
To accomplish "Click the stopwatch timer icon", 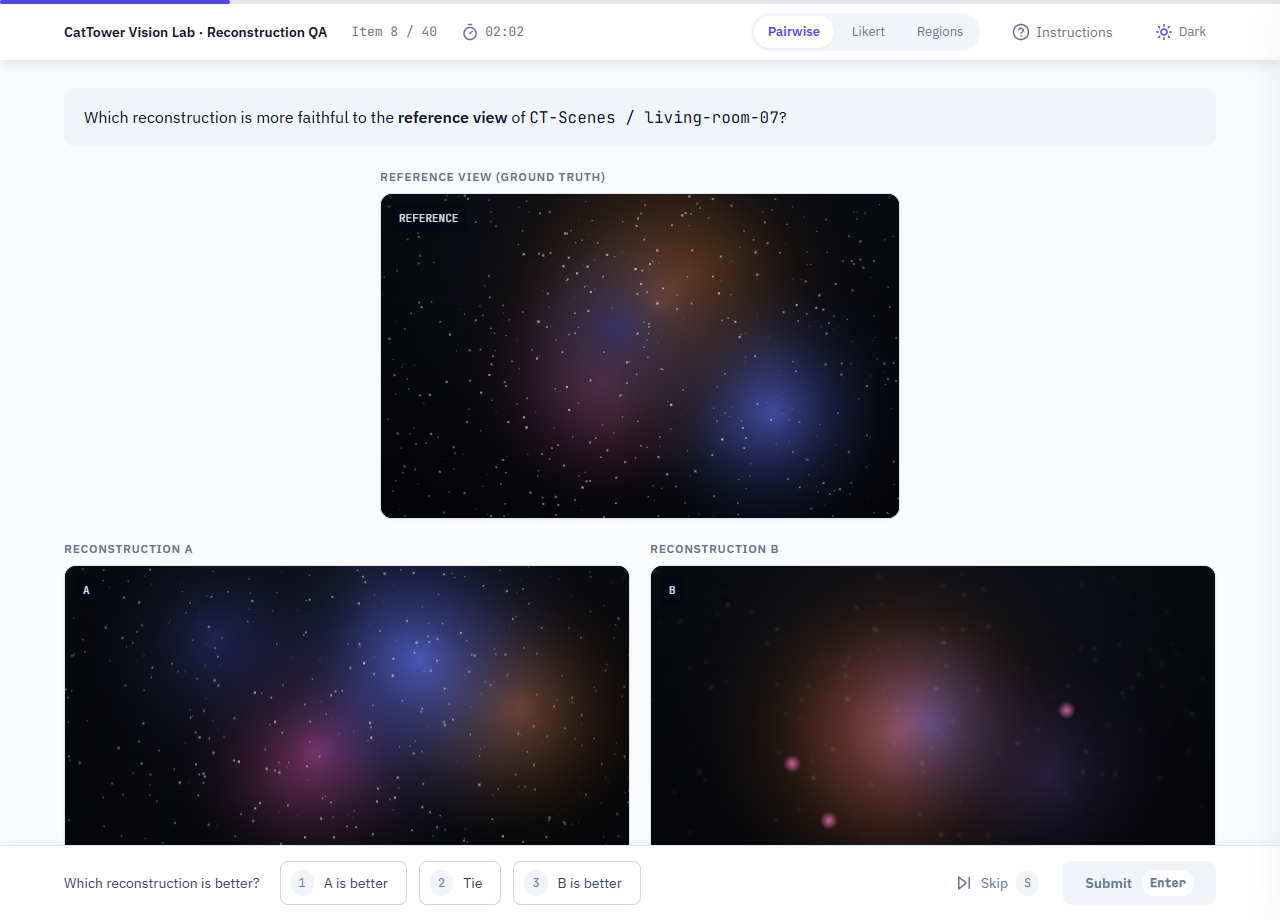I will (x=470, y=32).
